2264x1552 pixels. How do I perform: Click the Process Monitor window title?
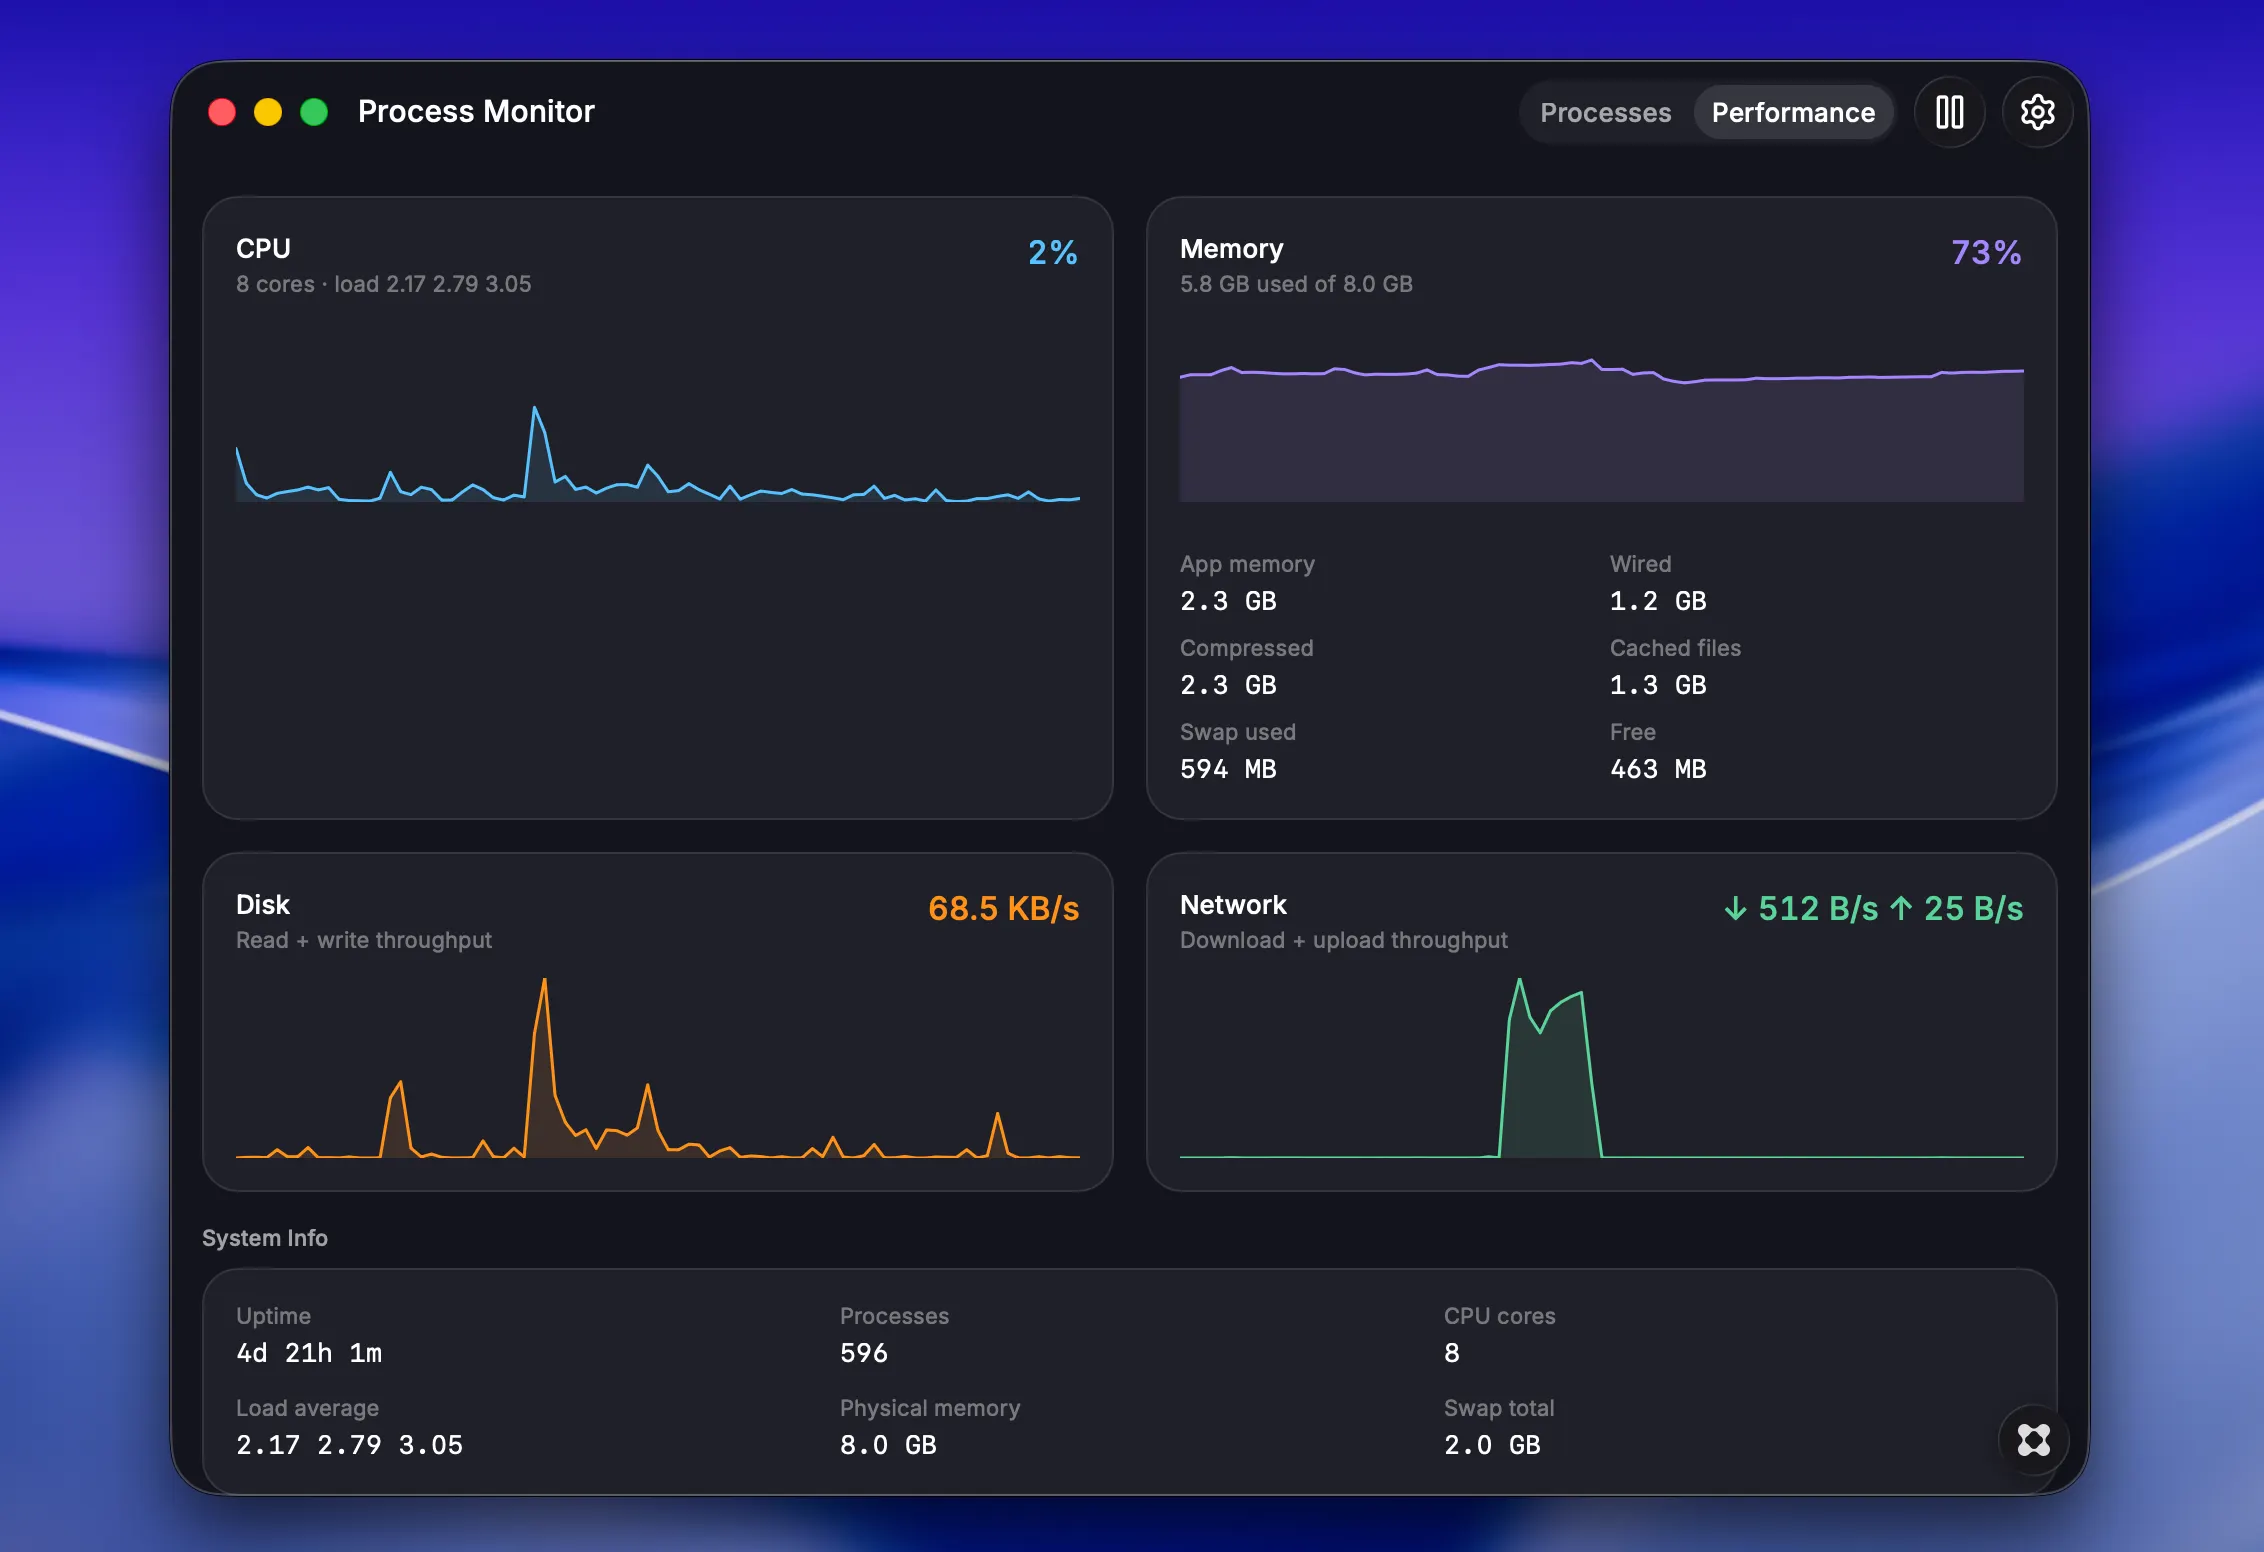[476, 112]
